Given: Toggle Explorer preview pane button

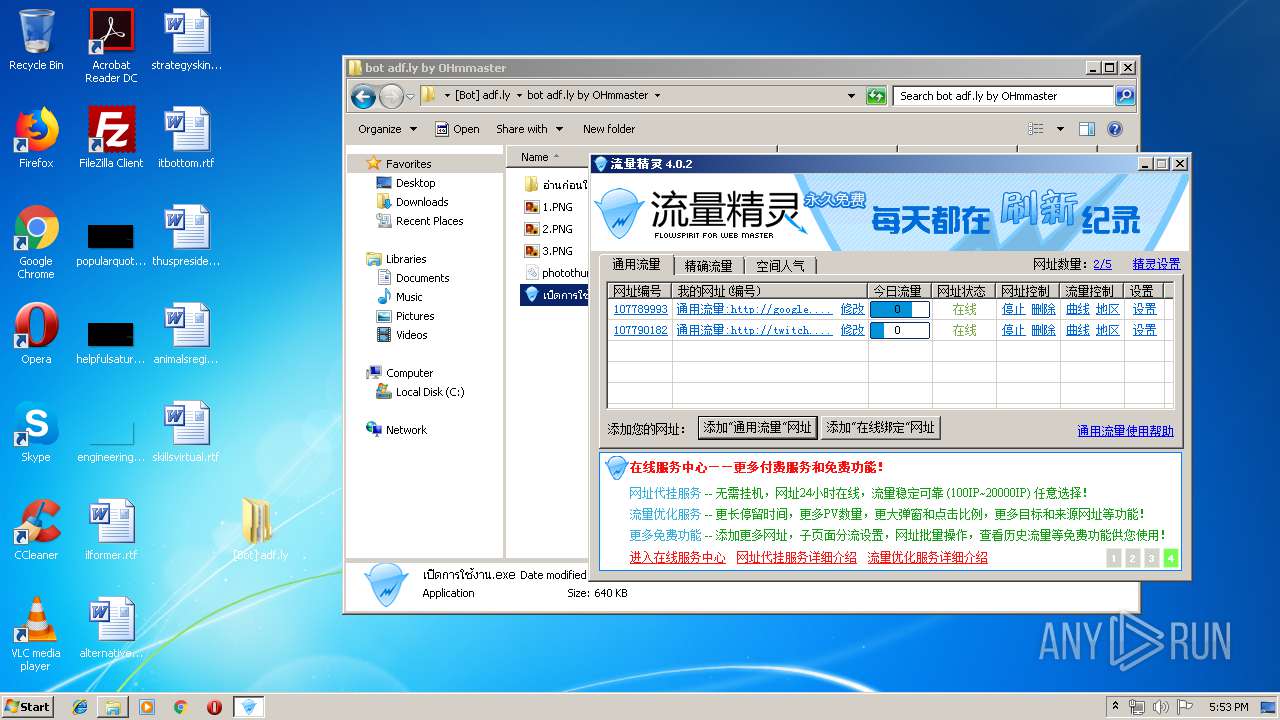Looking at the screenshot, I should coord(1087,129).
